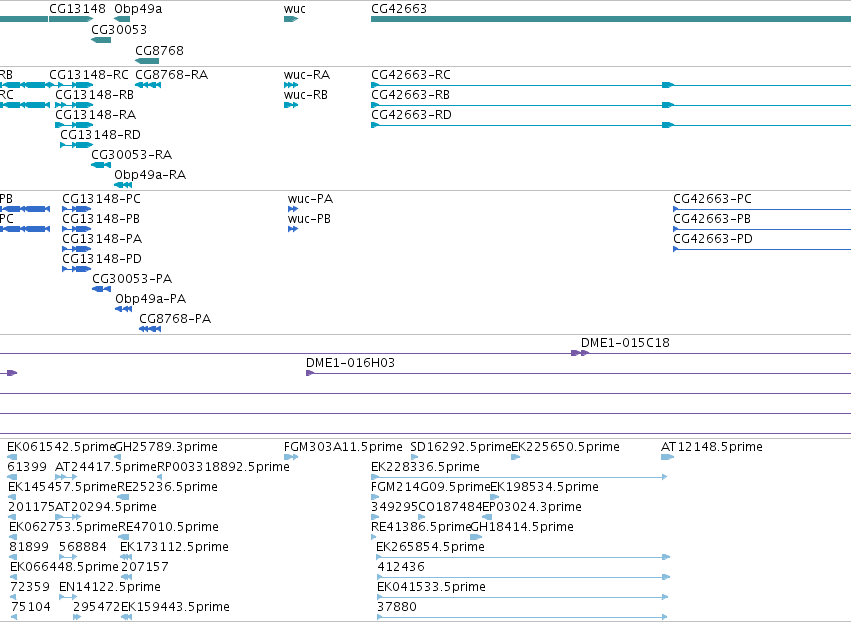Viewport: 851px width, 622px height.
Task: Click protein CG13148-PB
Action: pos(101,219)
